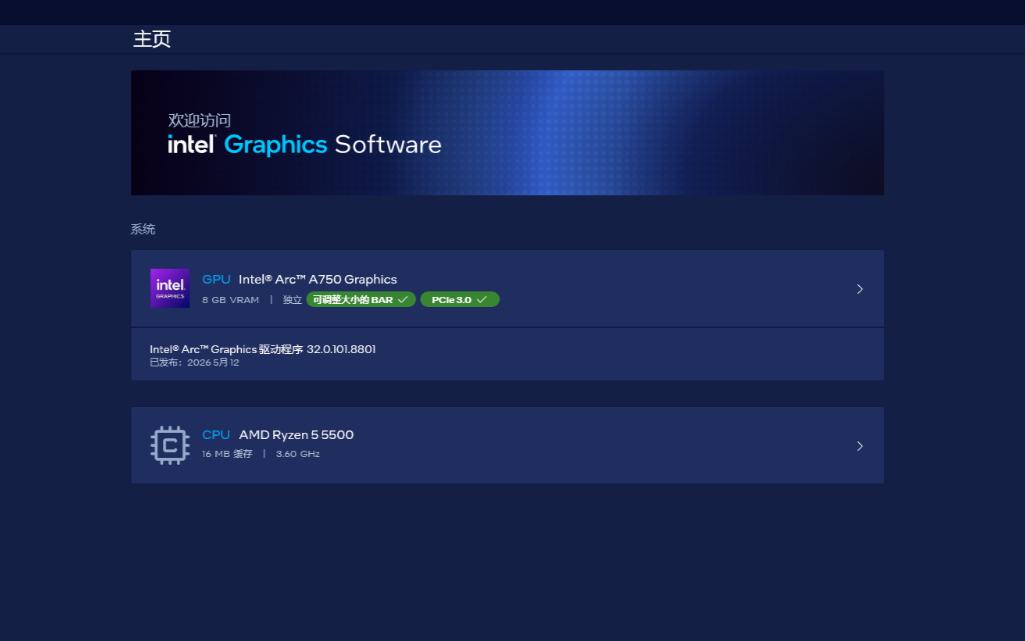Click the 16 MB 缓存 label
Screen dimensions: 1025x641
227,453
